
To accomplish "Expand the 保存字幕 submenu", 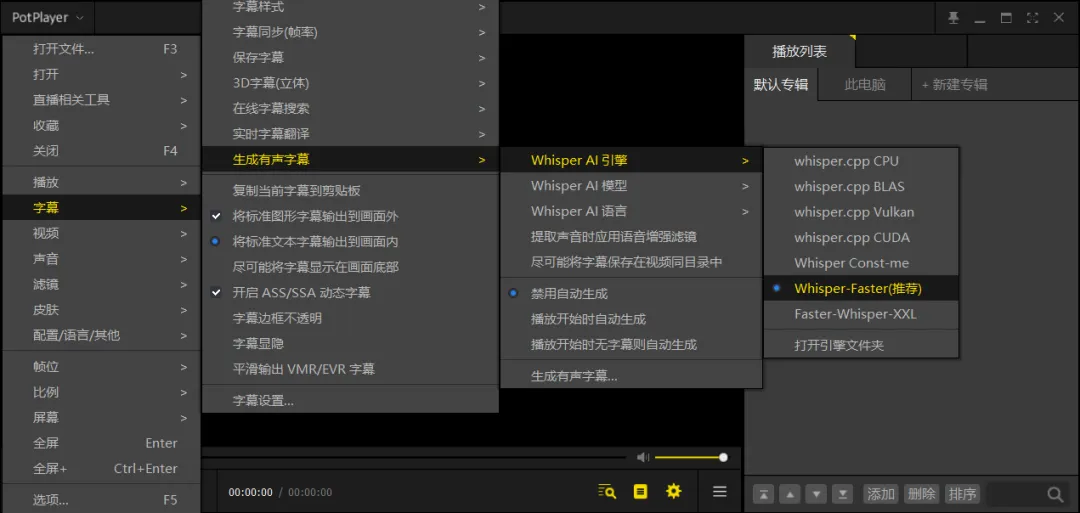I will click(x=350, y=58).
